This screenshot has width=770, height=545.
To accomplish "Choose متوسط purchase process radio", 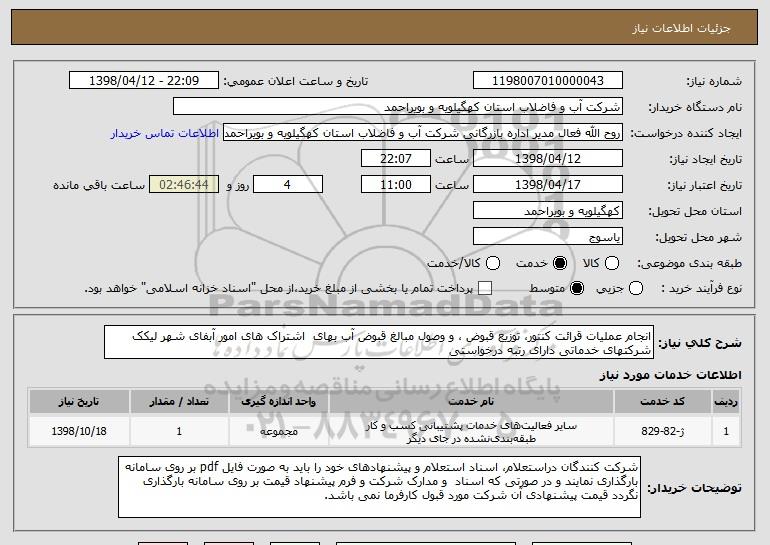I will [577, 288].
